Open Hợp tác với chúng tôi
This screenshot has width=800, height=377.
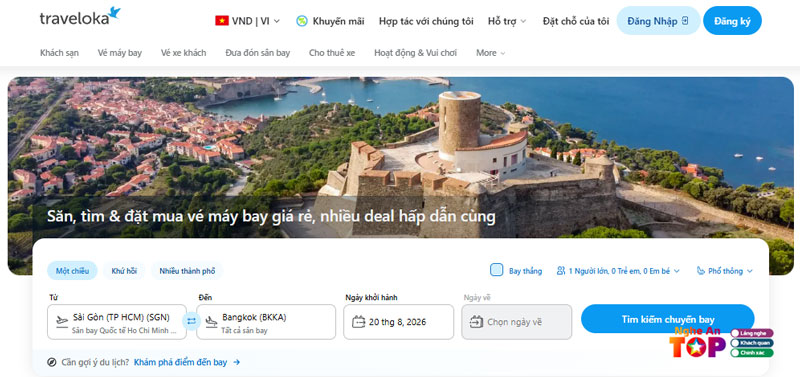[x=426, y=21]
